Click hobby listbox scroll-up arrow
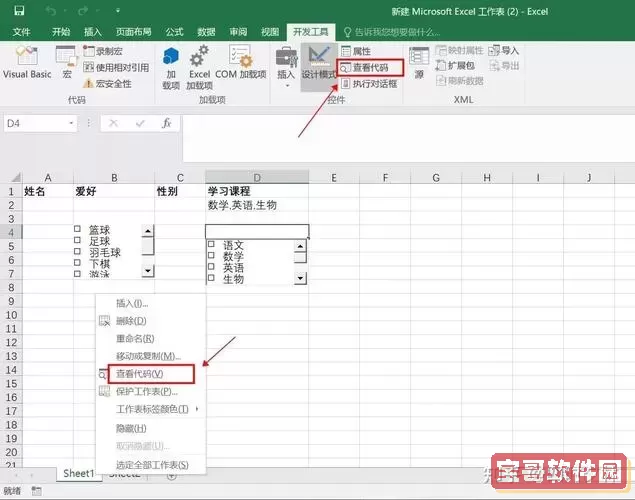The width and height of the screenshot is (635, 500). (148, 231)
